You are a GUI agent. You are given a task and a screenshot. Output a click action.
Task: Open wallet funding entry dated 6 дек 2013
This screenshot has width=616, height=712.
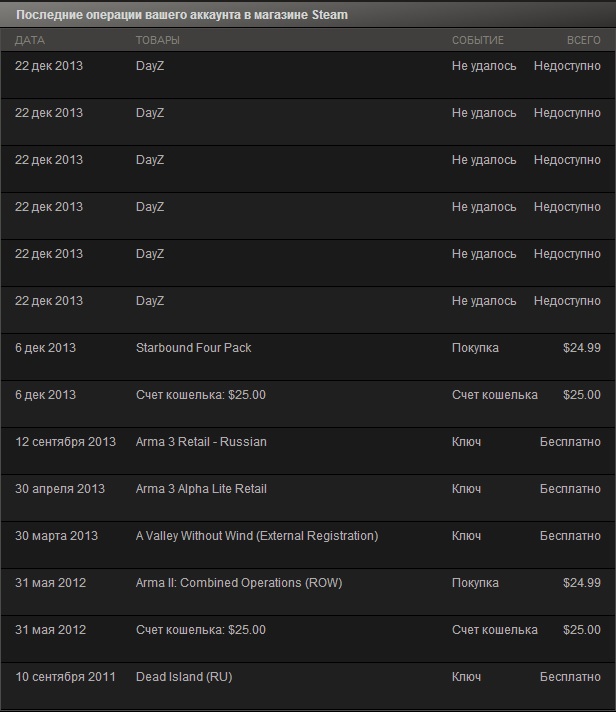(x=308, y=404)
